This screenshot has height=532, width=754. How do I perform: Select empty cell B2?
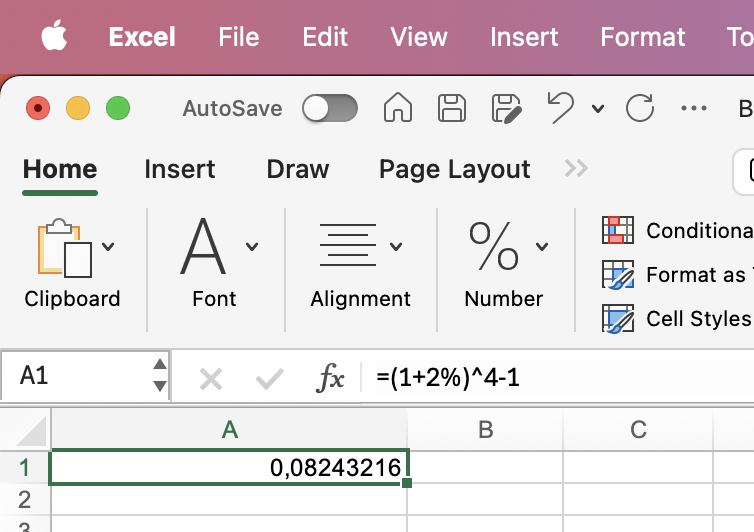click(x=485, y=500)
